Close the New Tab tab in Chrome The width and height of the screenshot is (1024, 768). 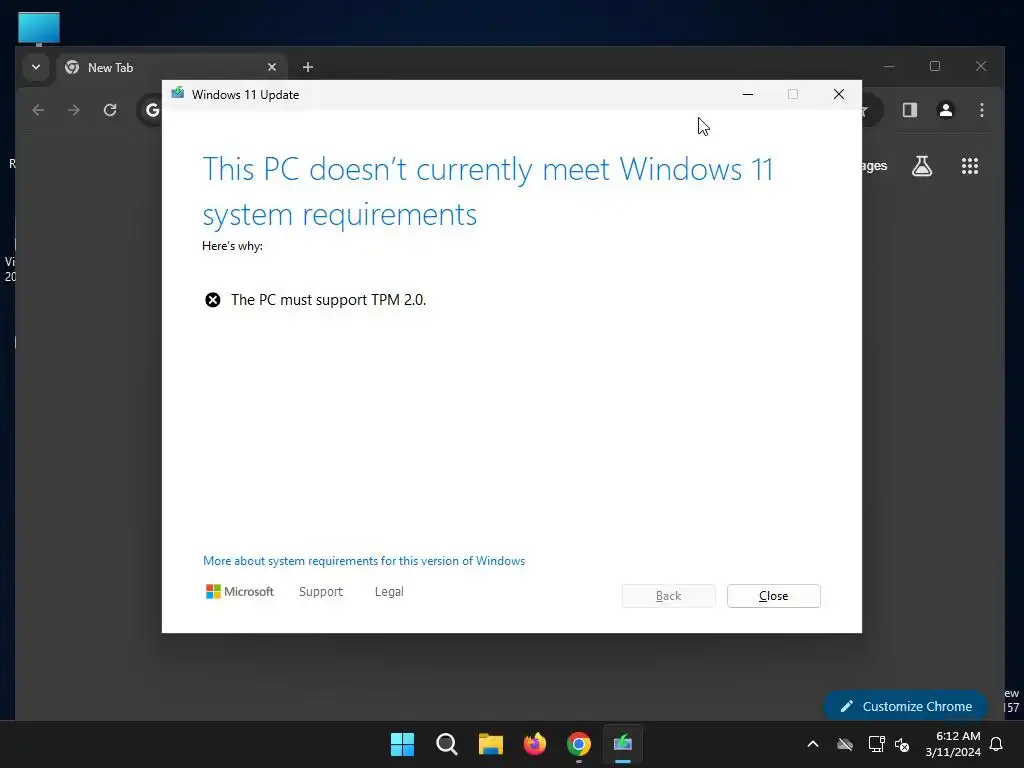click(272, 67)
